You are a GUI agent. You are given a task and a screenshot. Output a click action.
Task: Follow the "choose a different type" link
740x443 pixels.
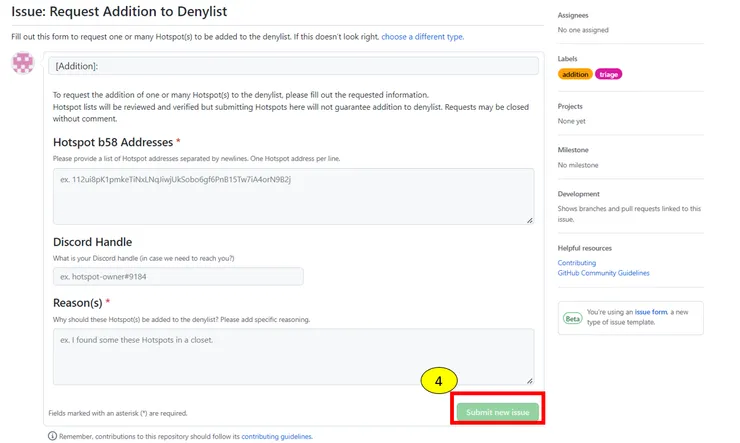(x=422, y=37)
